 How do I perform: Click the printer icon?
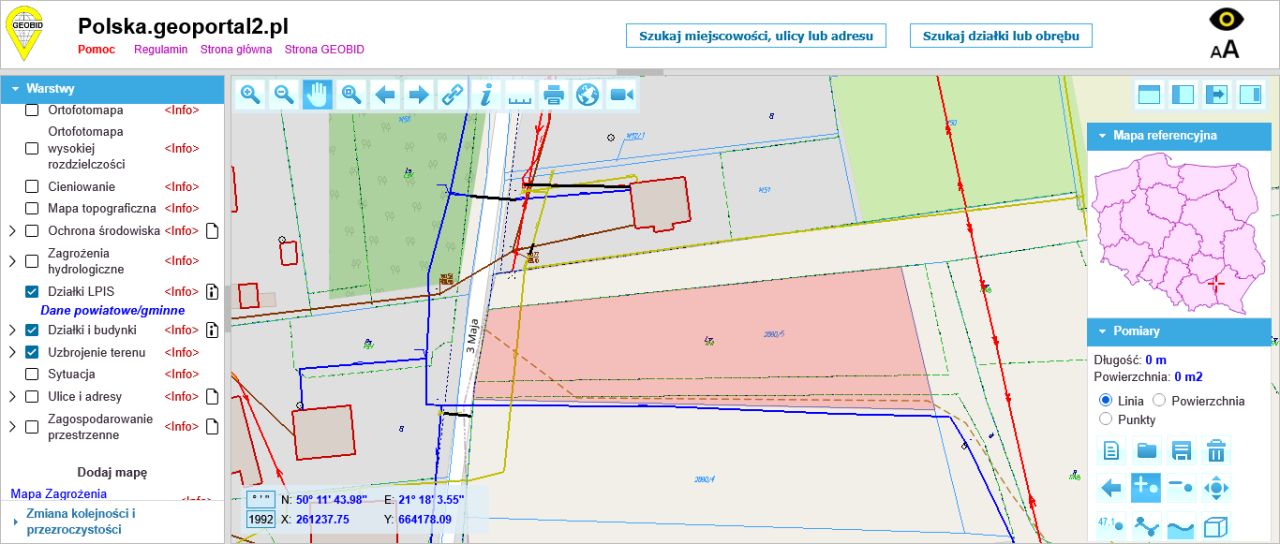point(554,95)
